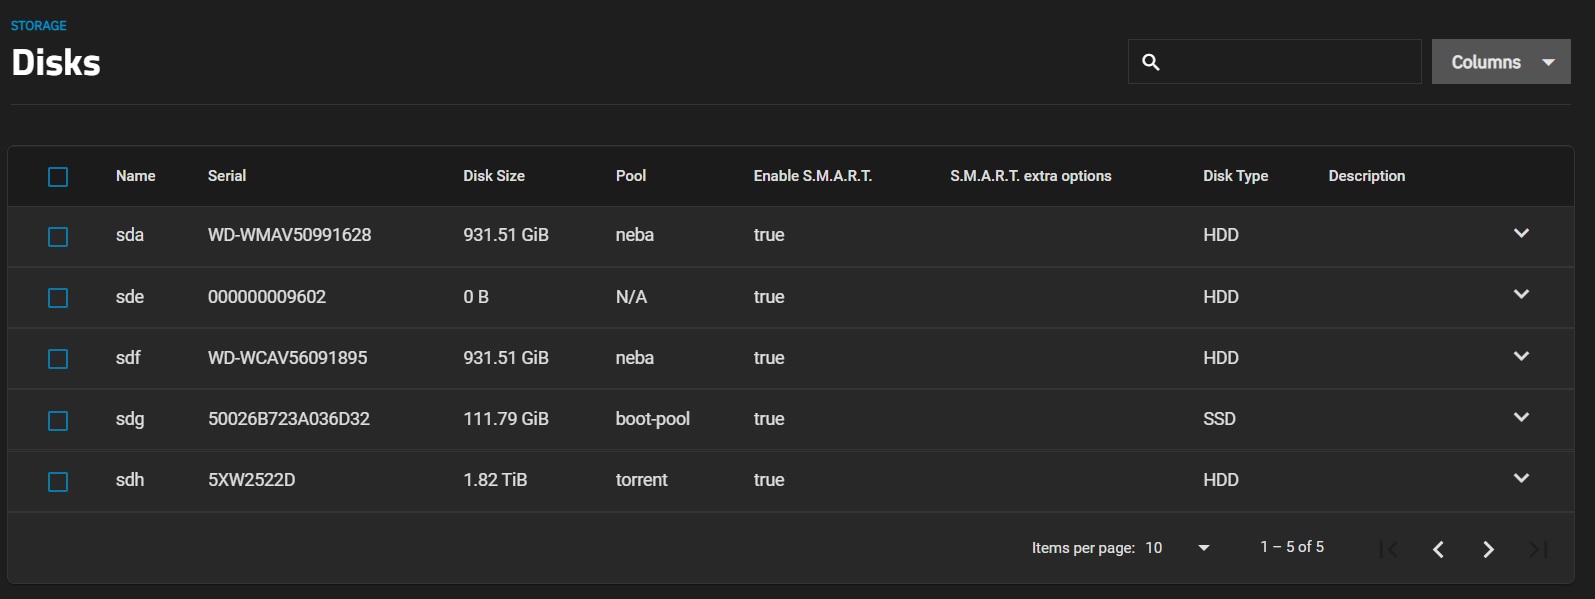This screenshot has height=599, width=1595.
Task: Go to the next page
Action: 1488,549
